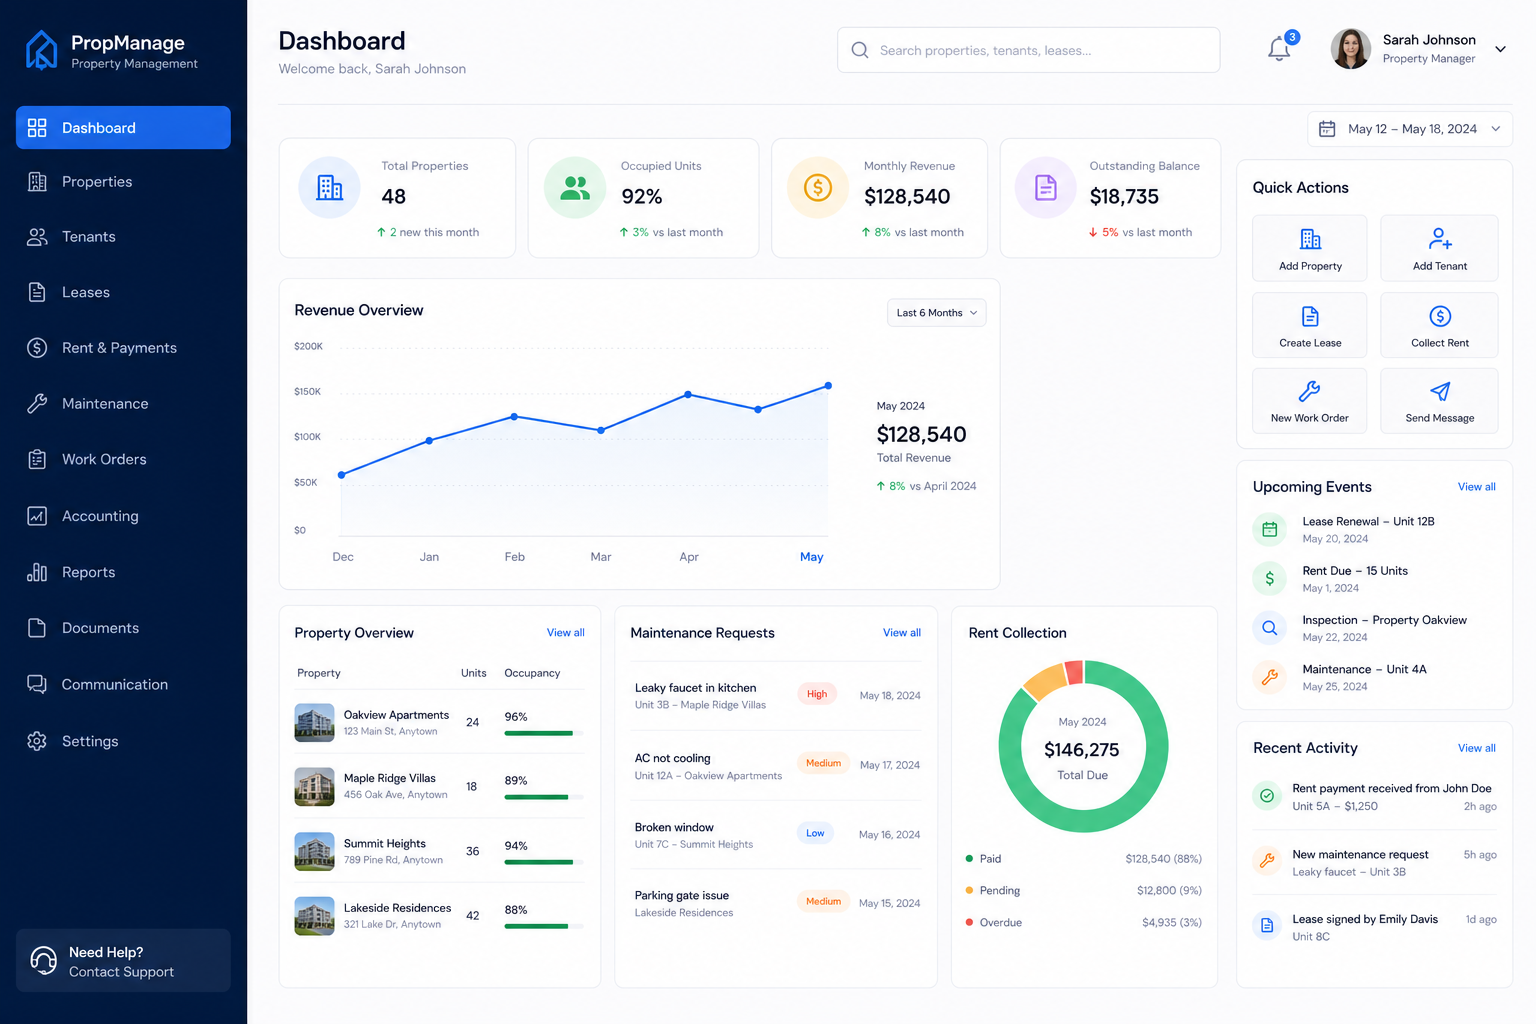The height and width of the screenshot is (1024, 1536).
Task: Click the Maple Ridge Villas 89% occupancy bar
Action: 544,797
